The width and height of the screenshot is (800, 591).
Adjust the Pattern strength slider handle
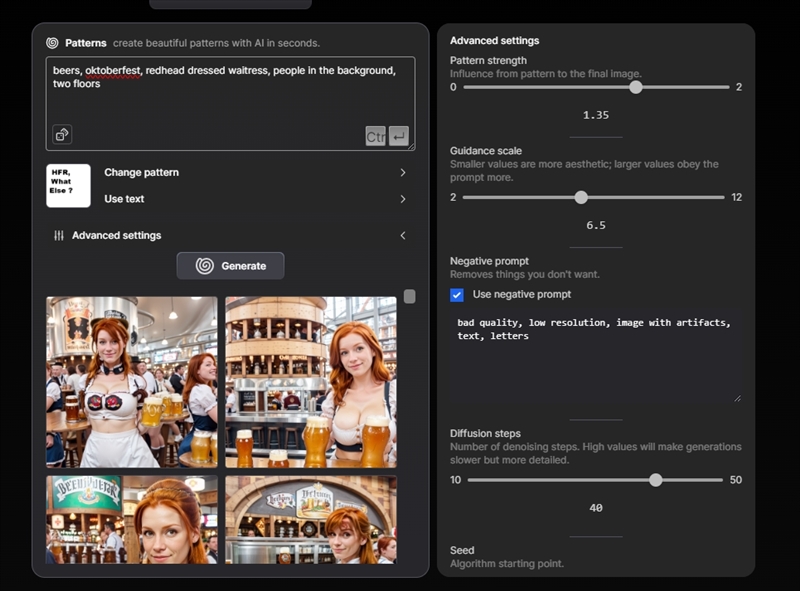pos(635,87)
